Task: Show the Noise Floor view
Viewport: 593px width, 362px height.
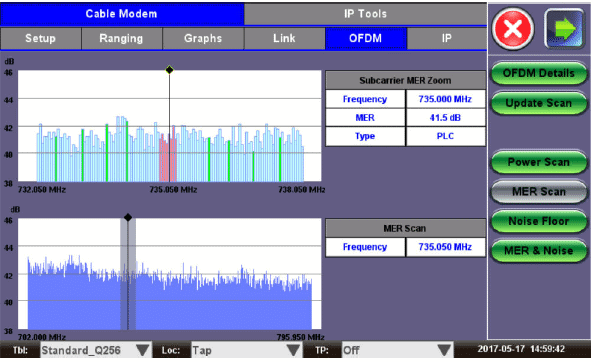Action: [x=539, y=221]
